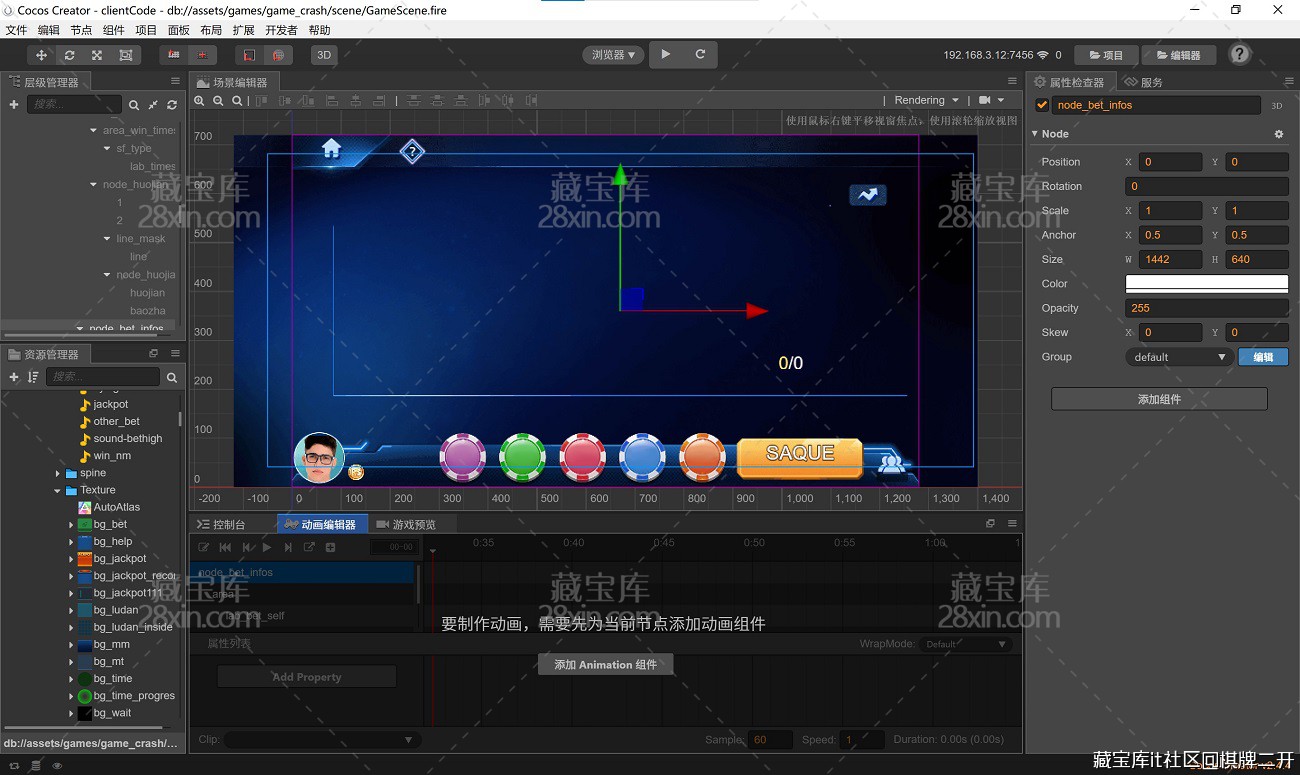Open the 节点 menu in menu bar
Viewport: 1300px width, 775px height.
[x=81, y=30]
